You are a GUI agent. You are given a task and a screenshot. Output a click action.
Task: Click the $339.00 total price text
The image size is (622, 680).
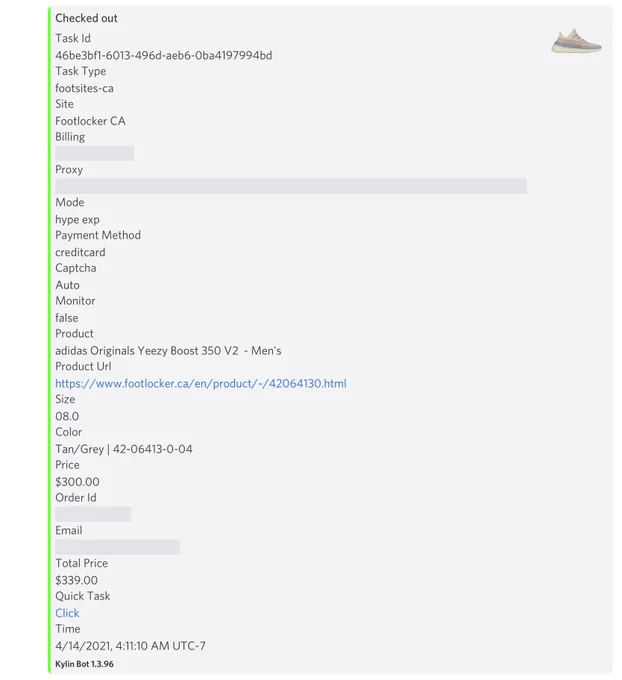(76, 580)
